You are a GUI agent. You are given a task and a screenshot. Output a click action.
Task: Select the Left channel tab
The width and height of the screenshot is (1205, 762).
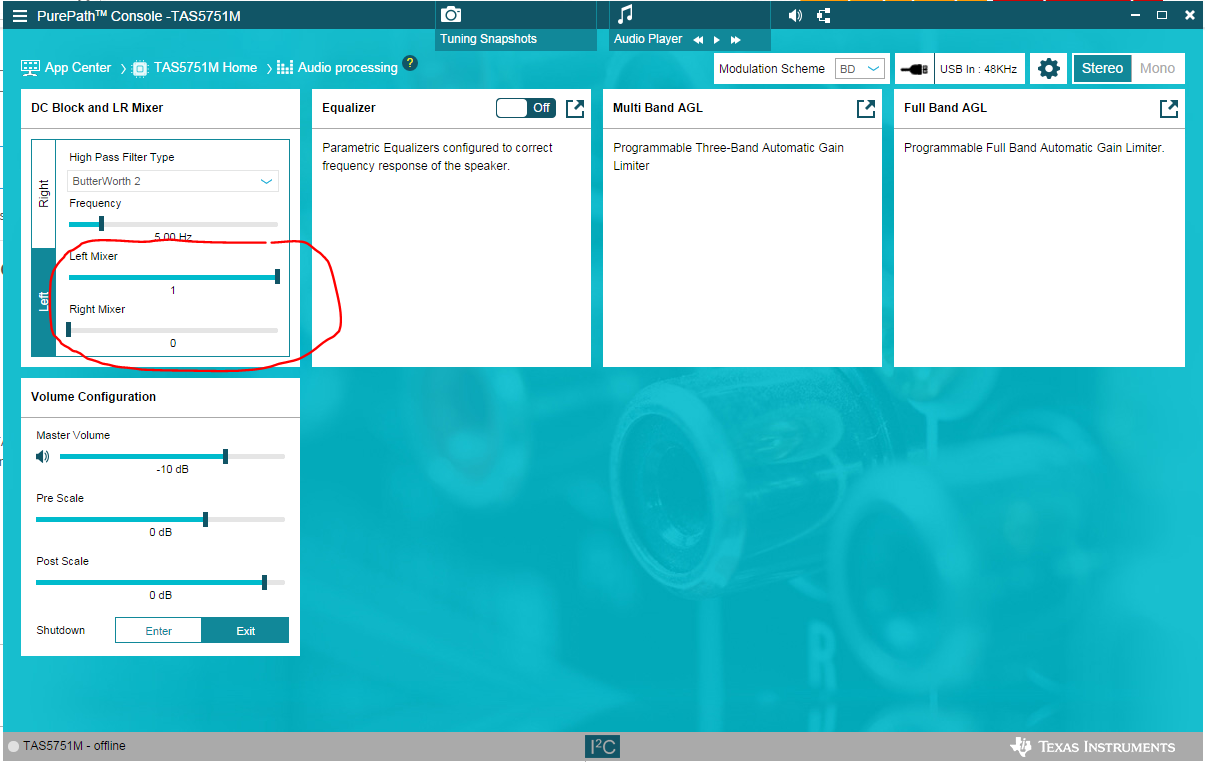coord(43,302)
